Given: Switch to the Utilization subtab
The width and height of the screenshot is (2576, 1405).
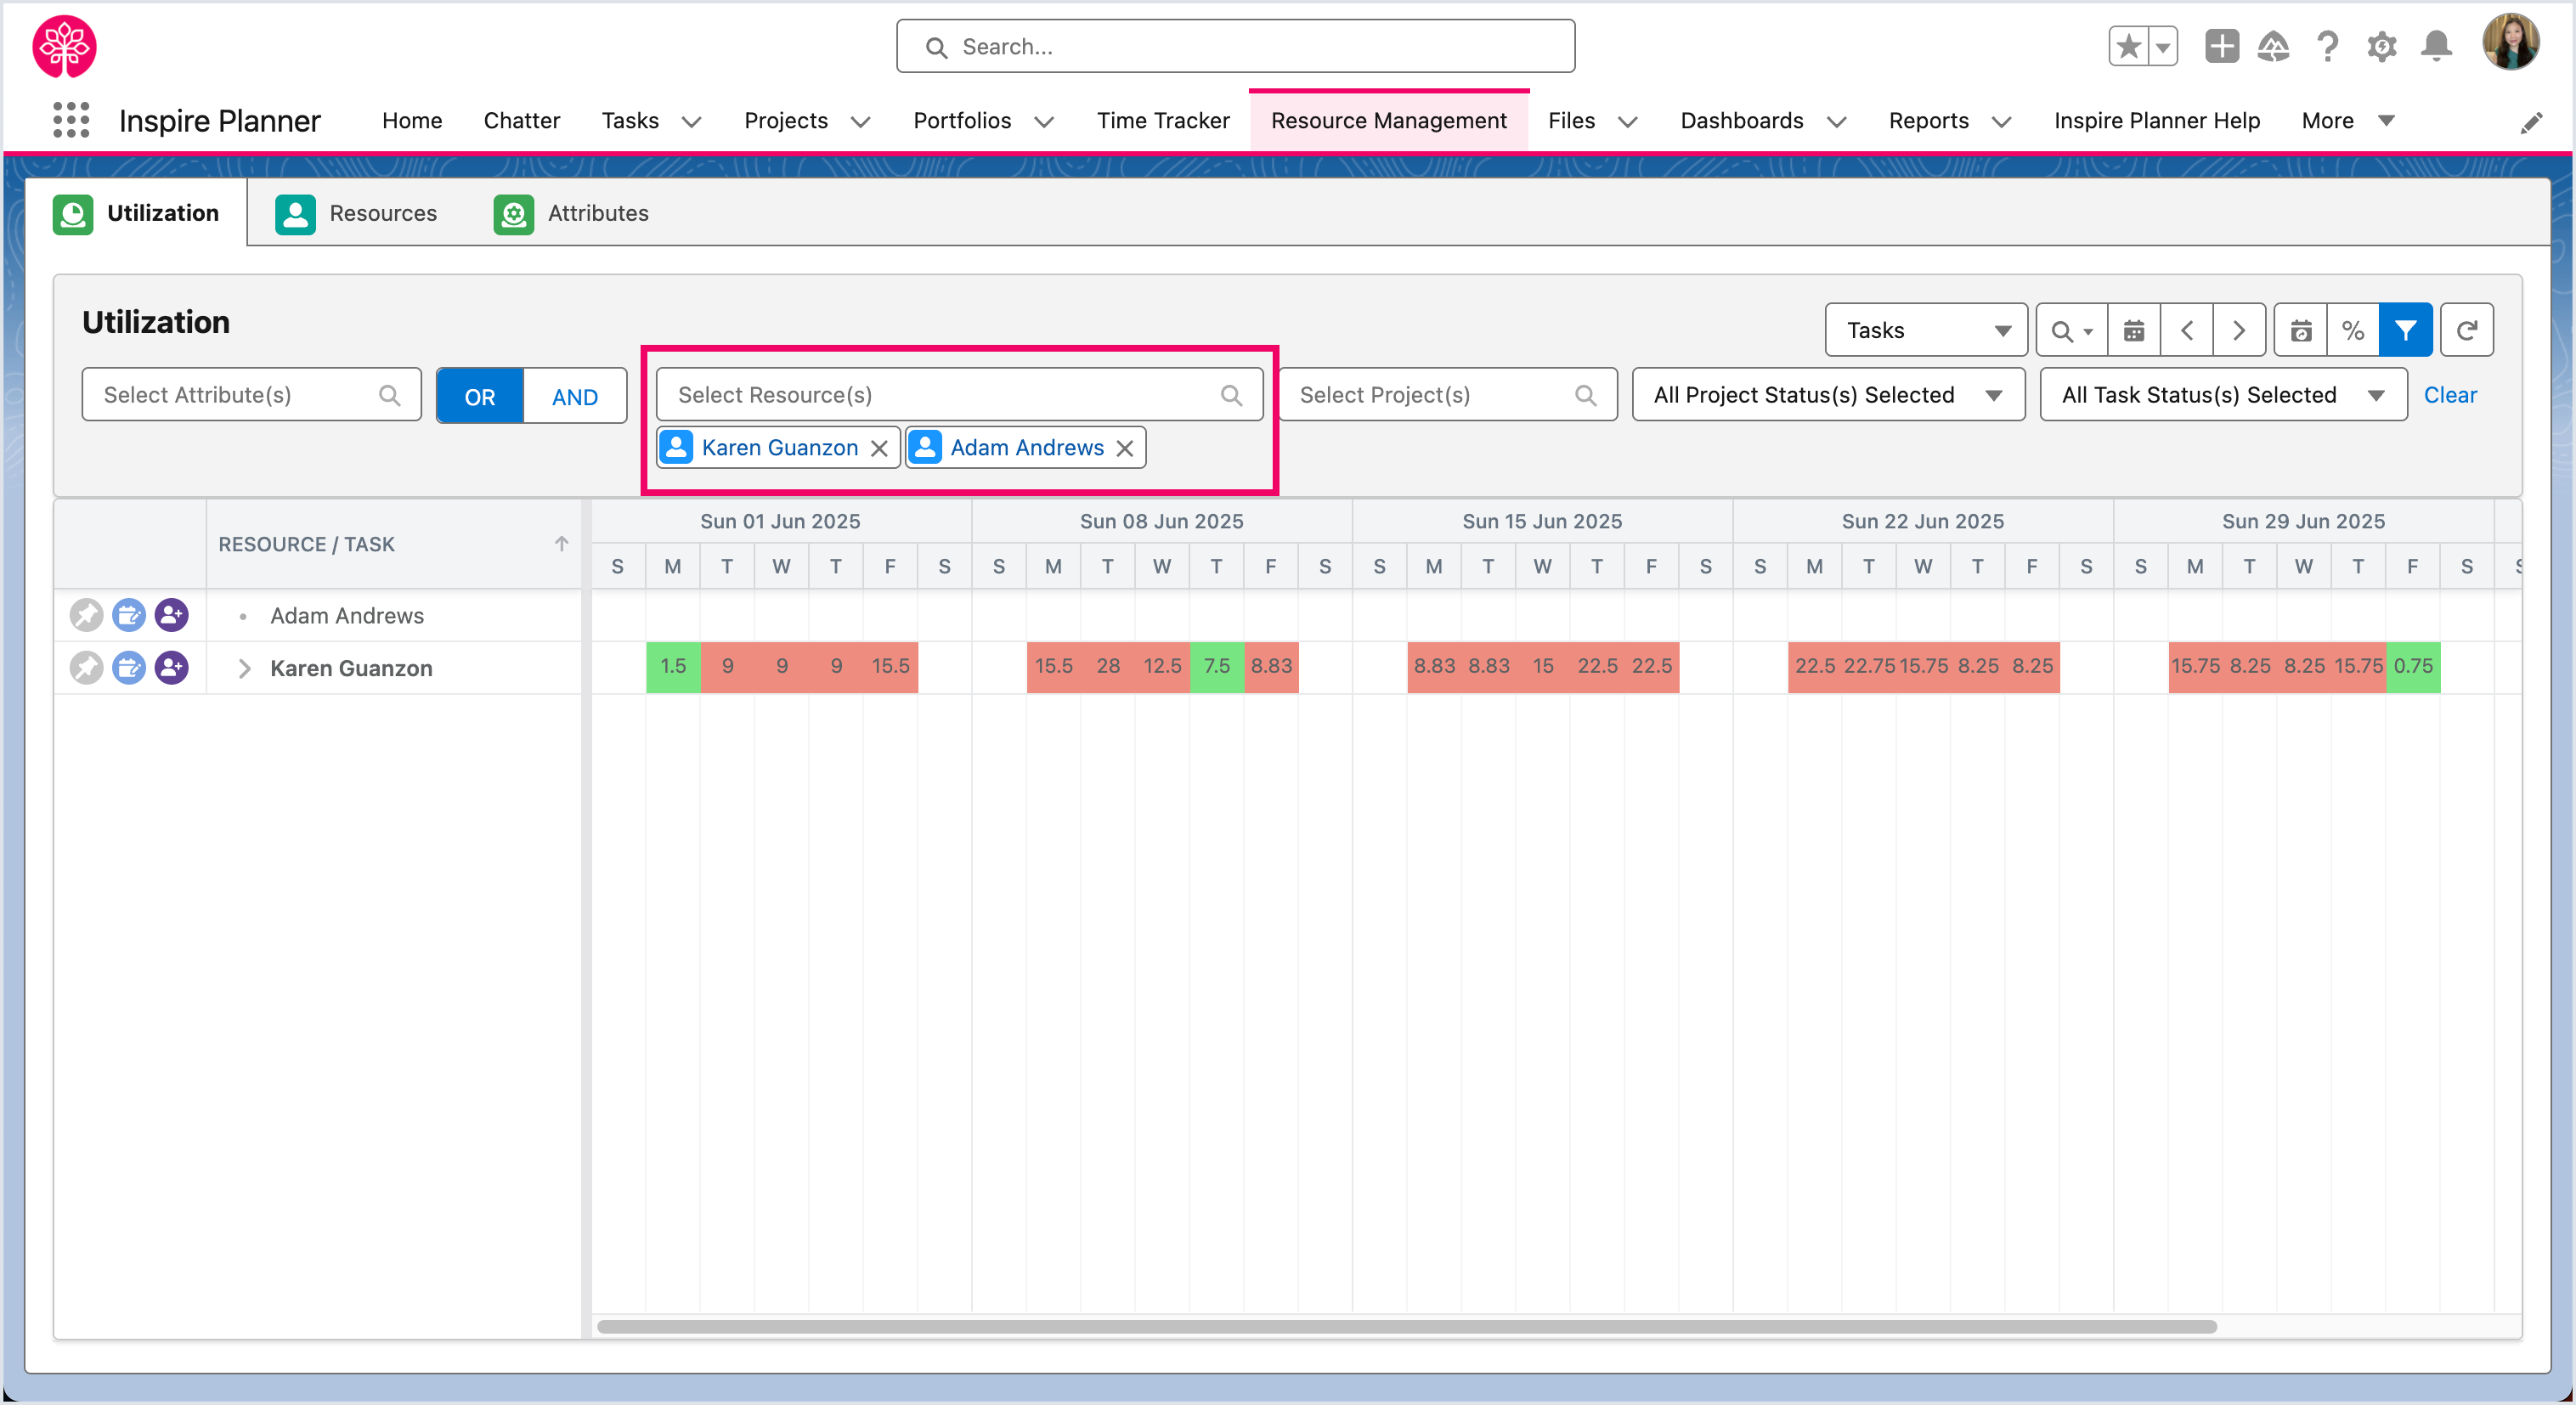Looking at the screenshot, I should pyautogui.click(x=137, y=213).
